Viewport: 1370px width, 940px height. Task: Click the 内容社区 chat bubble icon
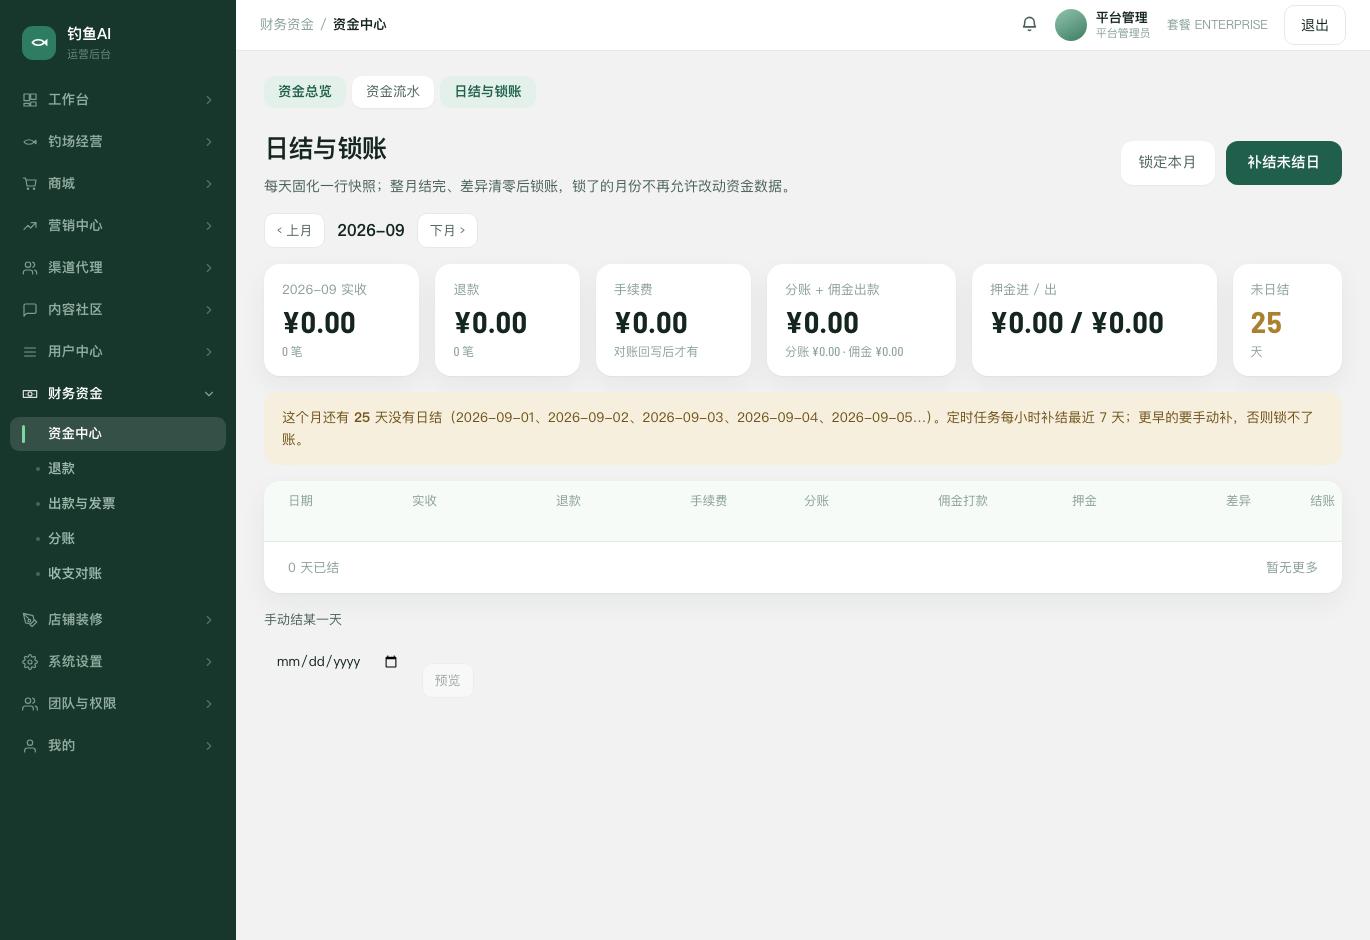pos(30,310)
